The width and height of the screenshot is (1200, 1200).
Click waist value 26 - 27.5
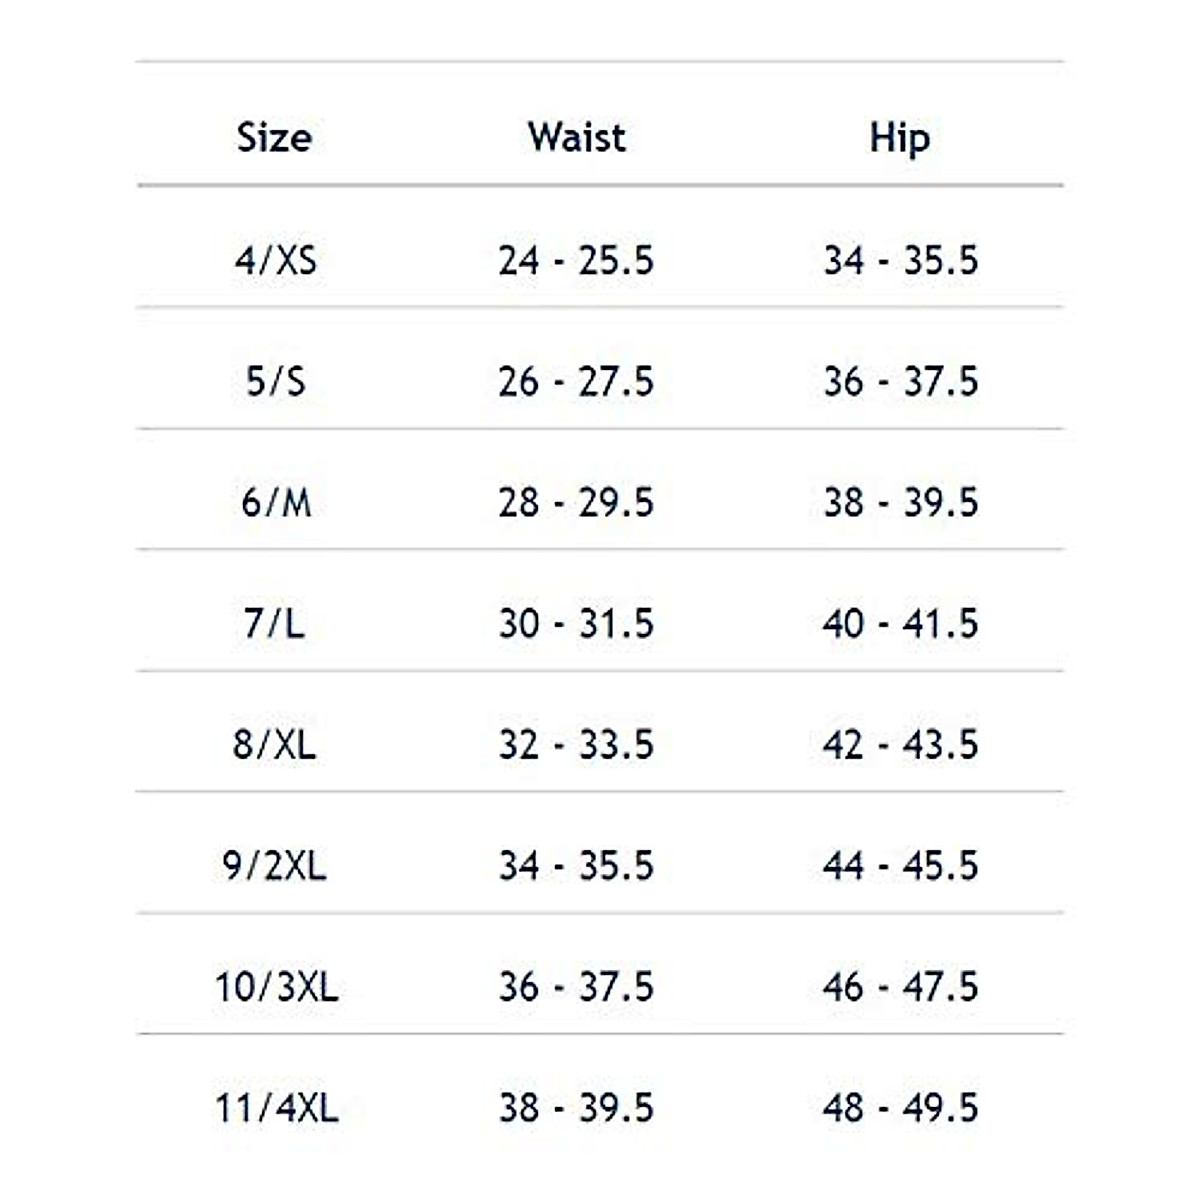click(576, 381)
